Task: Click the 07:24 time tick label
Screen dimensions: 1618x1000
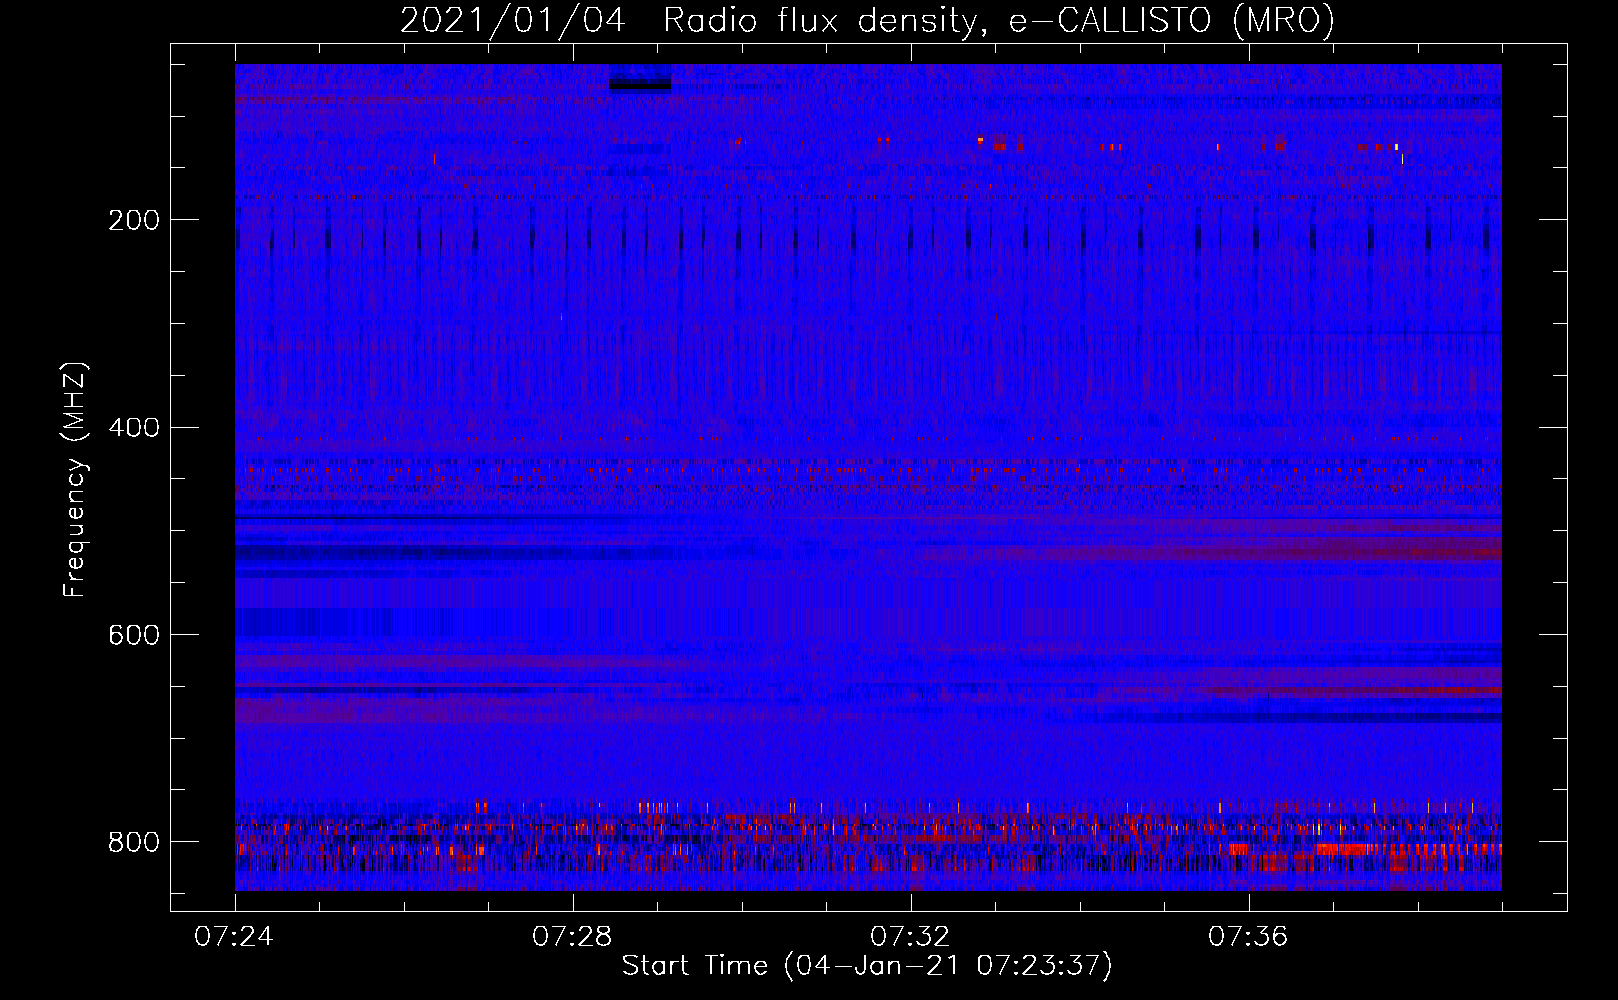Action: (235, 937)
